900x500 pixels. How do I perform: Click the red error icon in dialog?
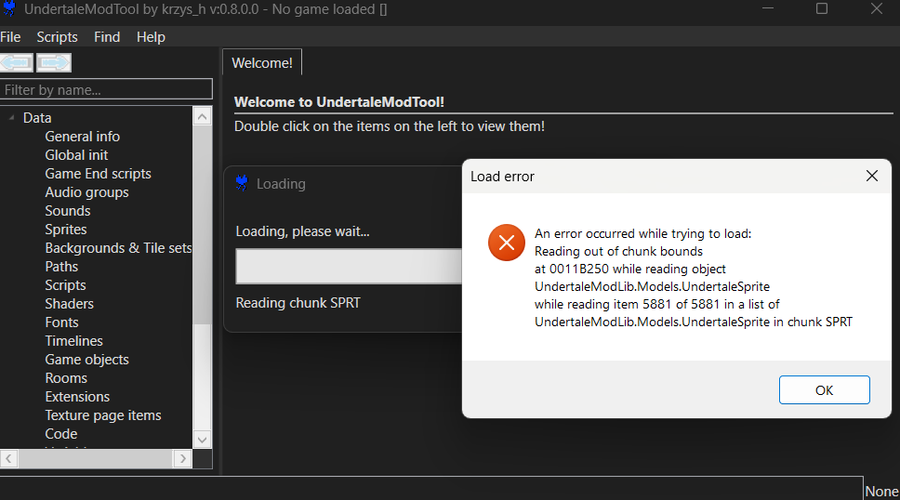506,242
